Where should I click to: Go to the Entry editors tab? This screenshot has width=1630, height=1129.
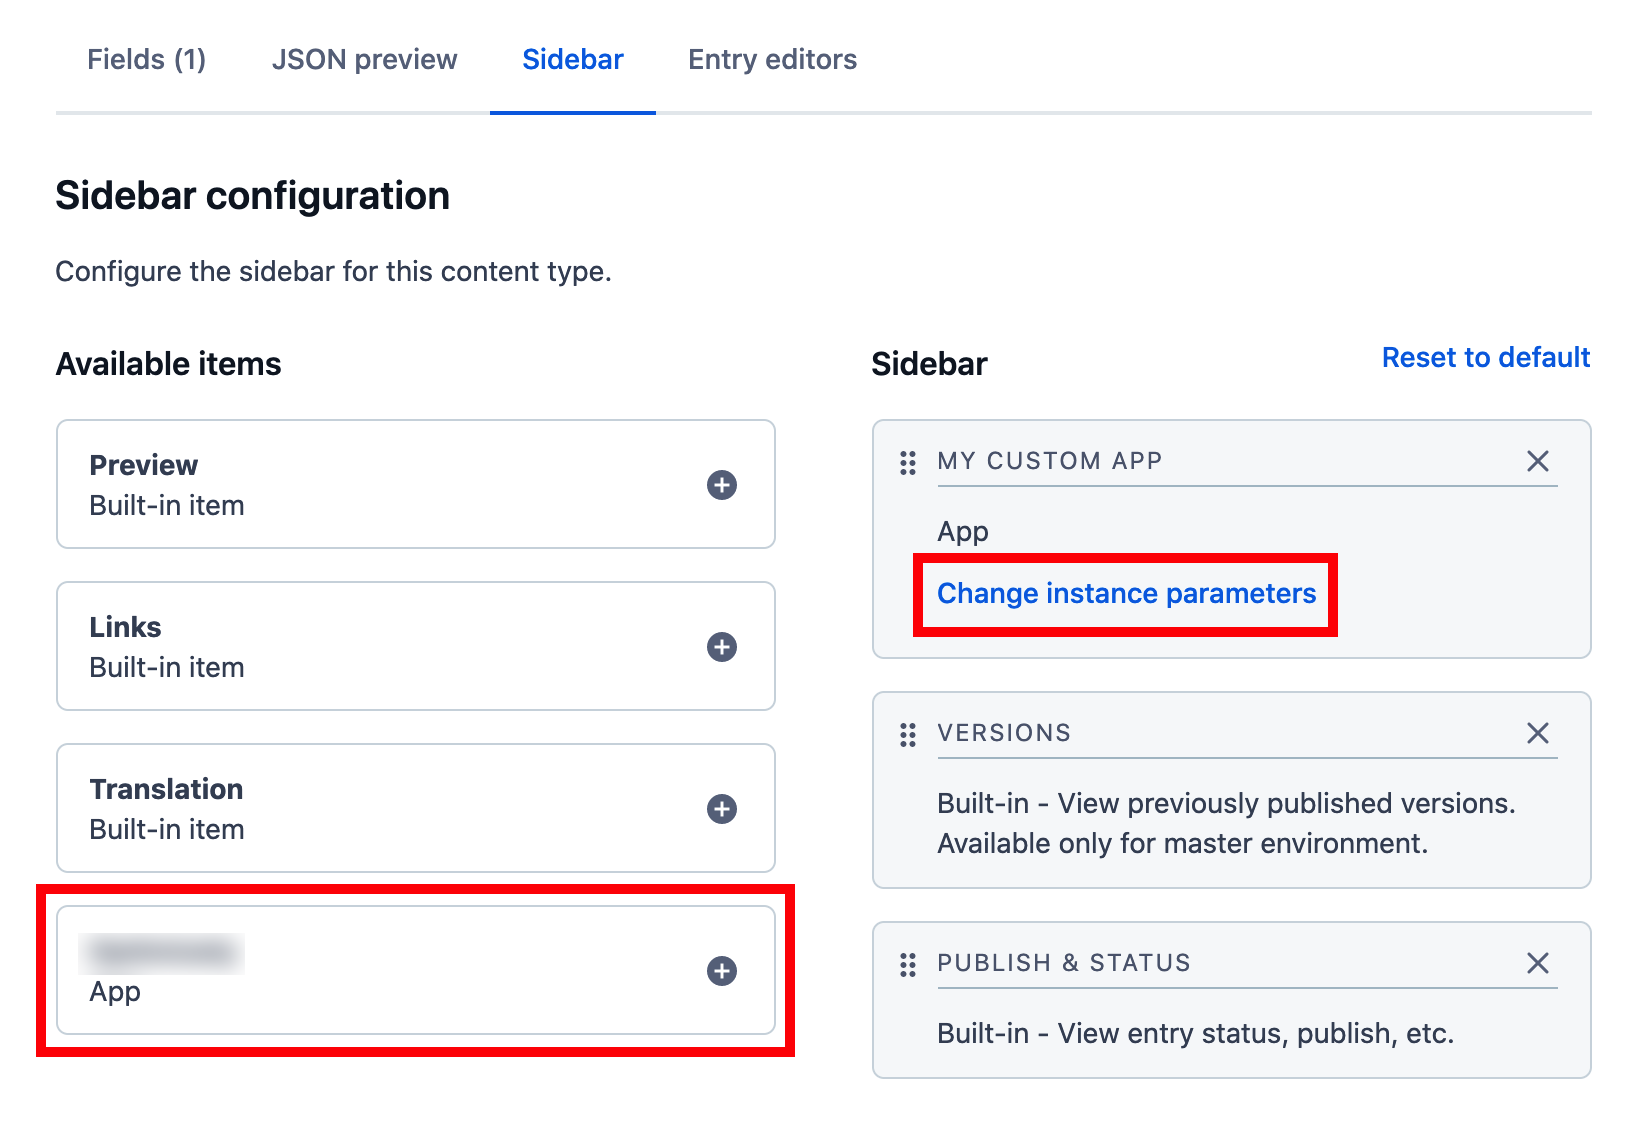pyautogui.click(x=772, y=60)
